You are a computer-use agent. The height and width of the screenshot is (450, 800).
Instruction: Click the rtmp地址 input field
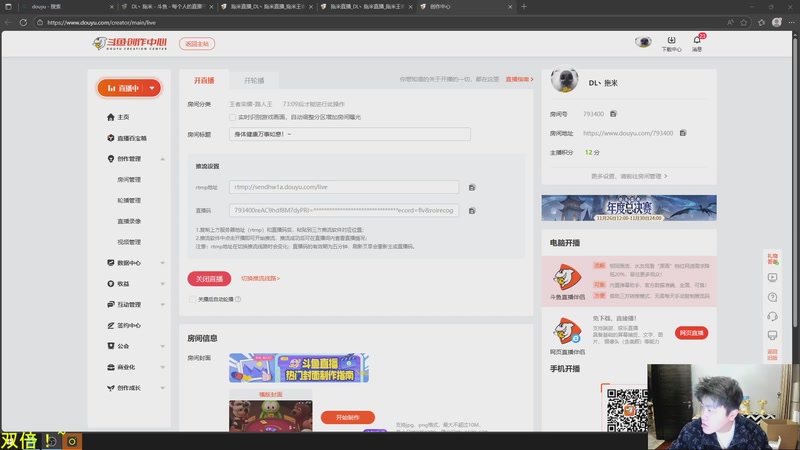[x=344, y=187]
